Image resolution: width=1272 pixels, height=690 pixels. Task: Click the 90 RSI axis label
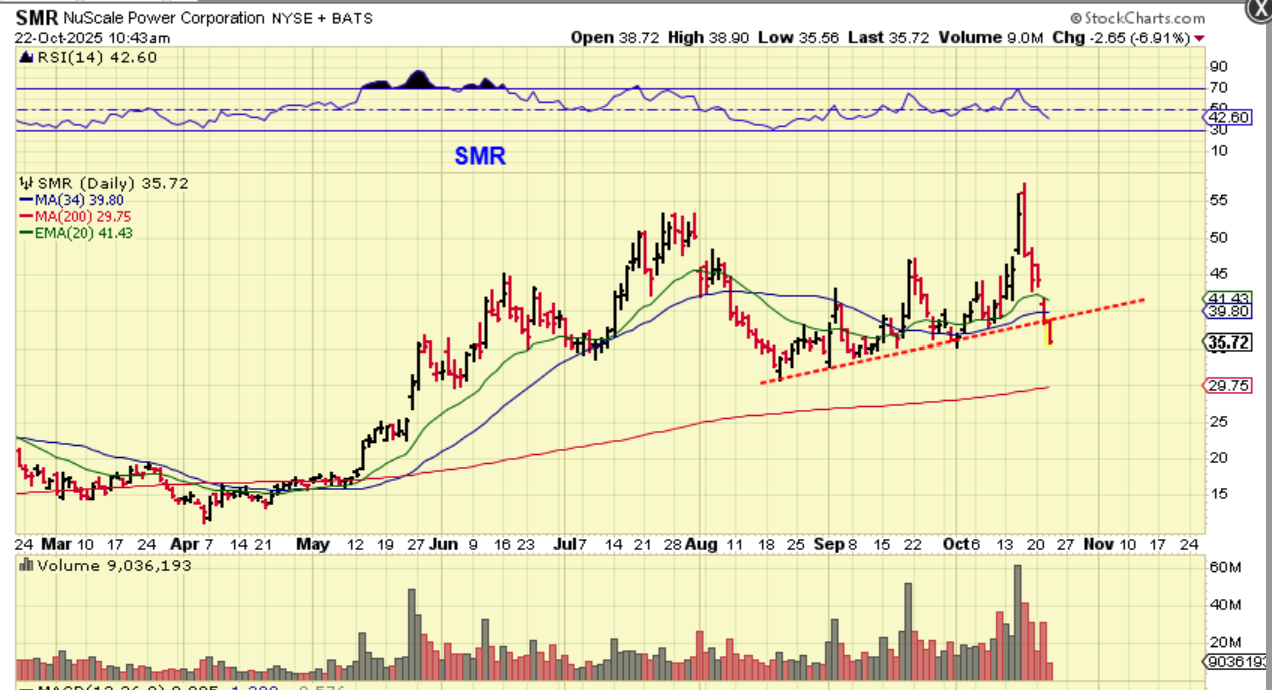point(1219,66)
